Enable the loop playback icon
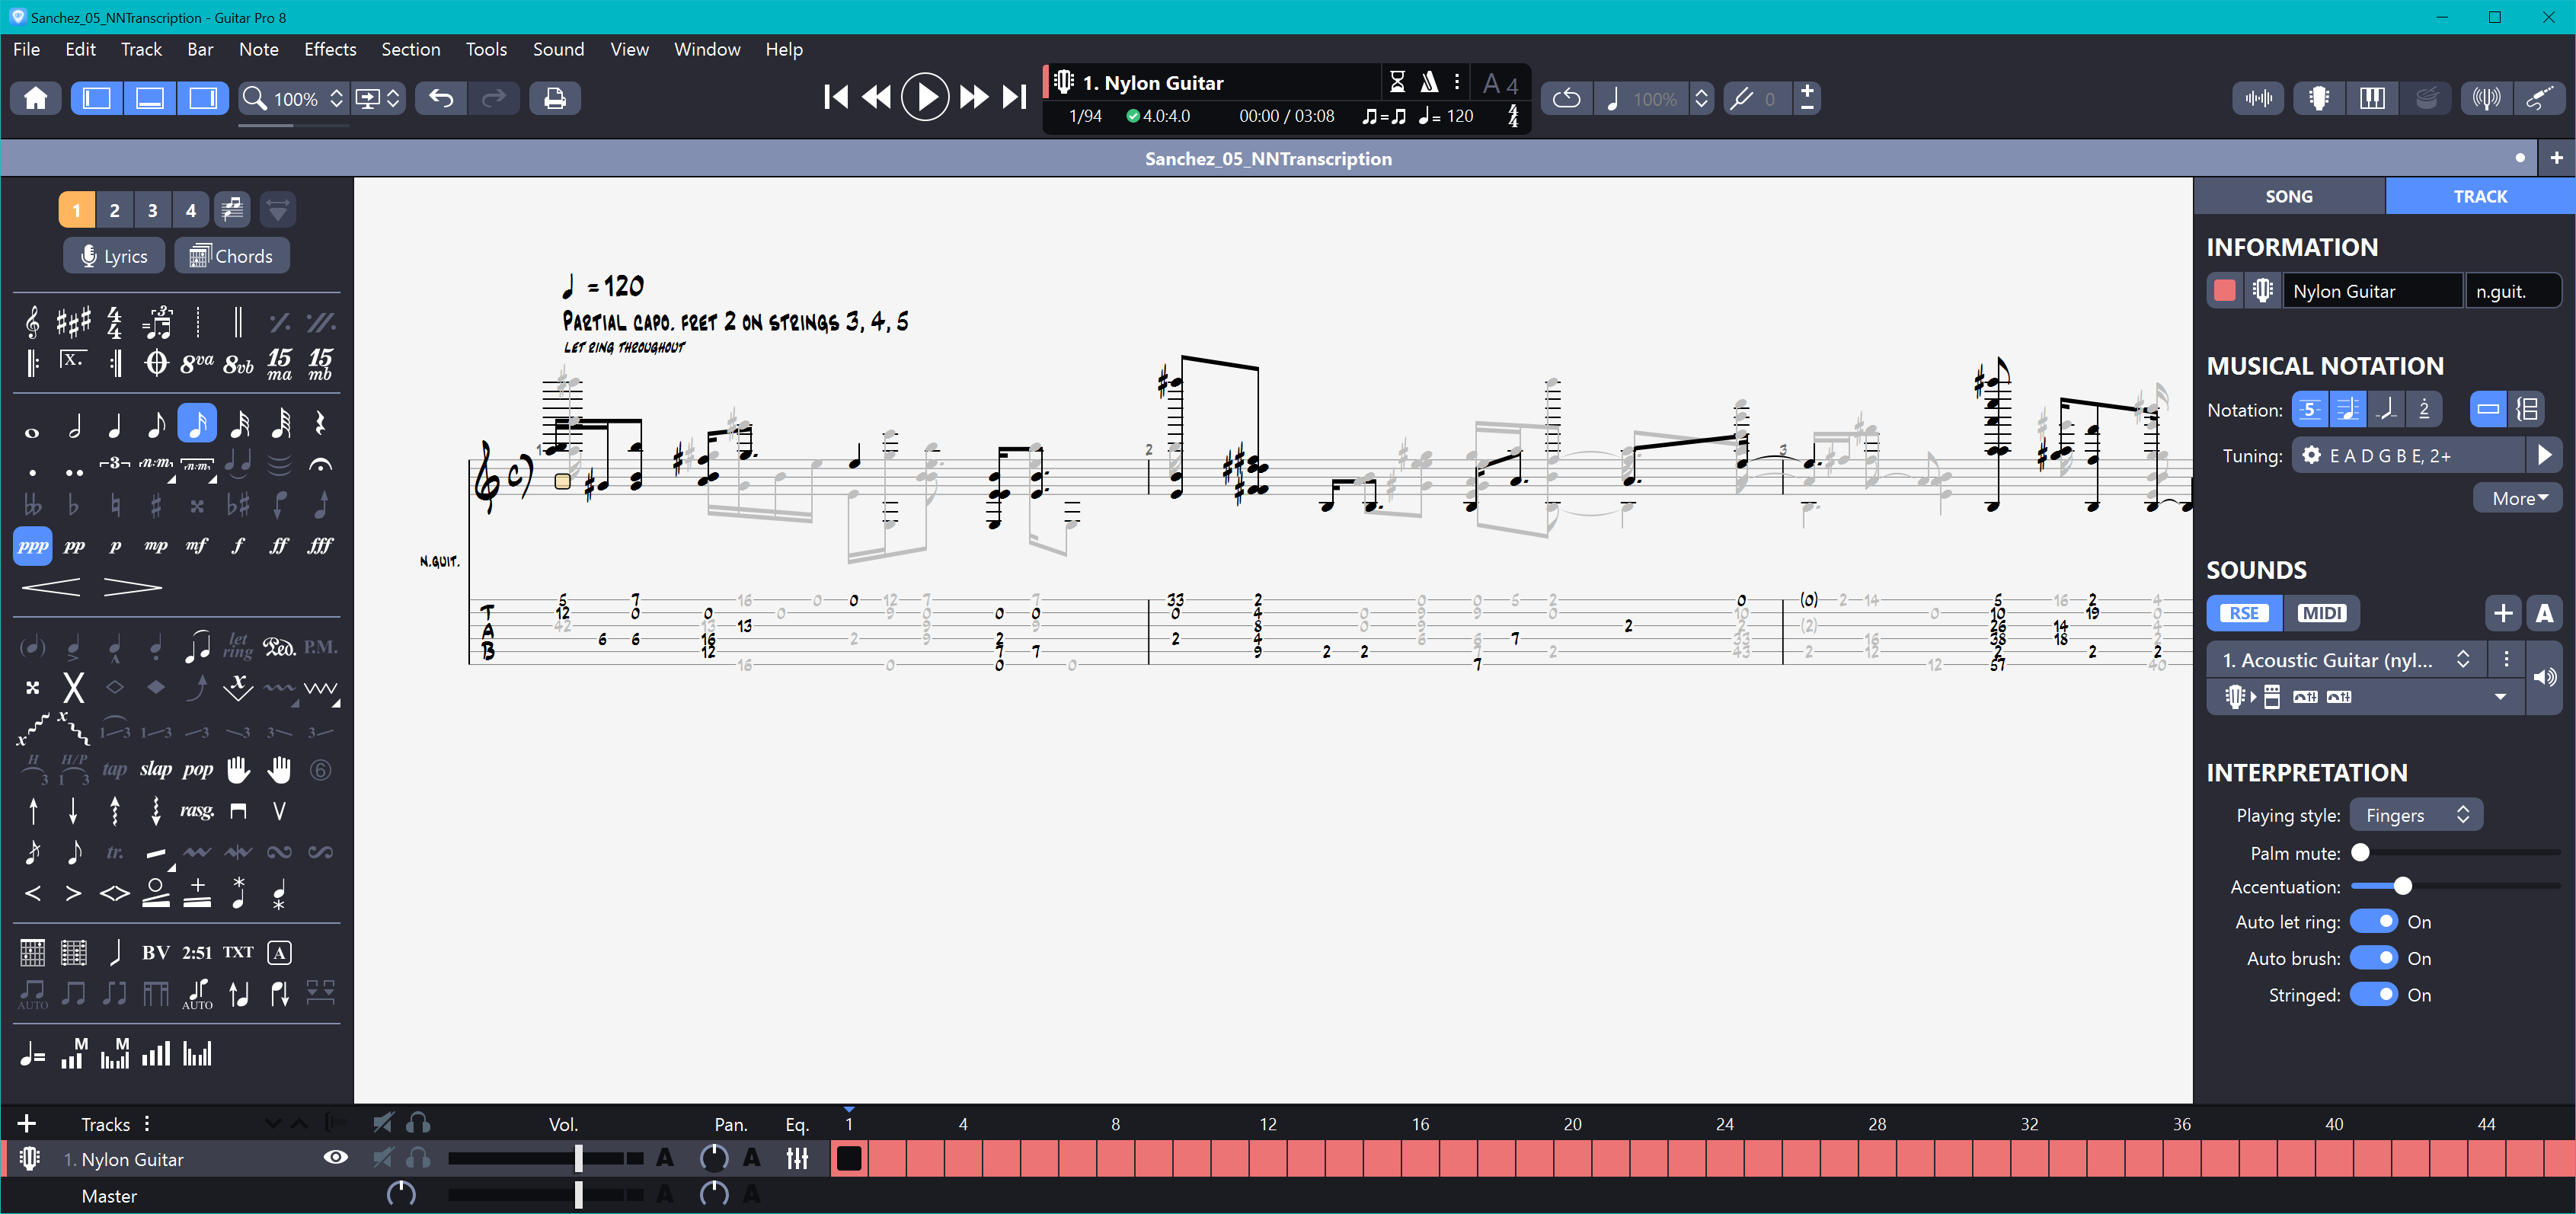This screenshot has width=2576, height=1214. tap(1566, 98)
